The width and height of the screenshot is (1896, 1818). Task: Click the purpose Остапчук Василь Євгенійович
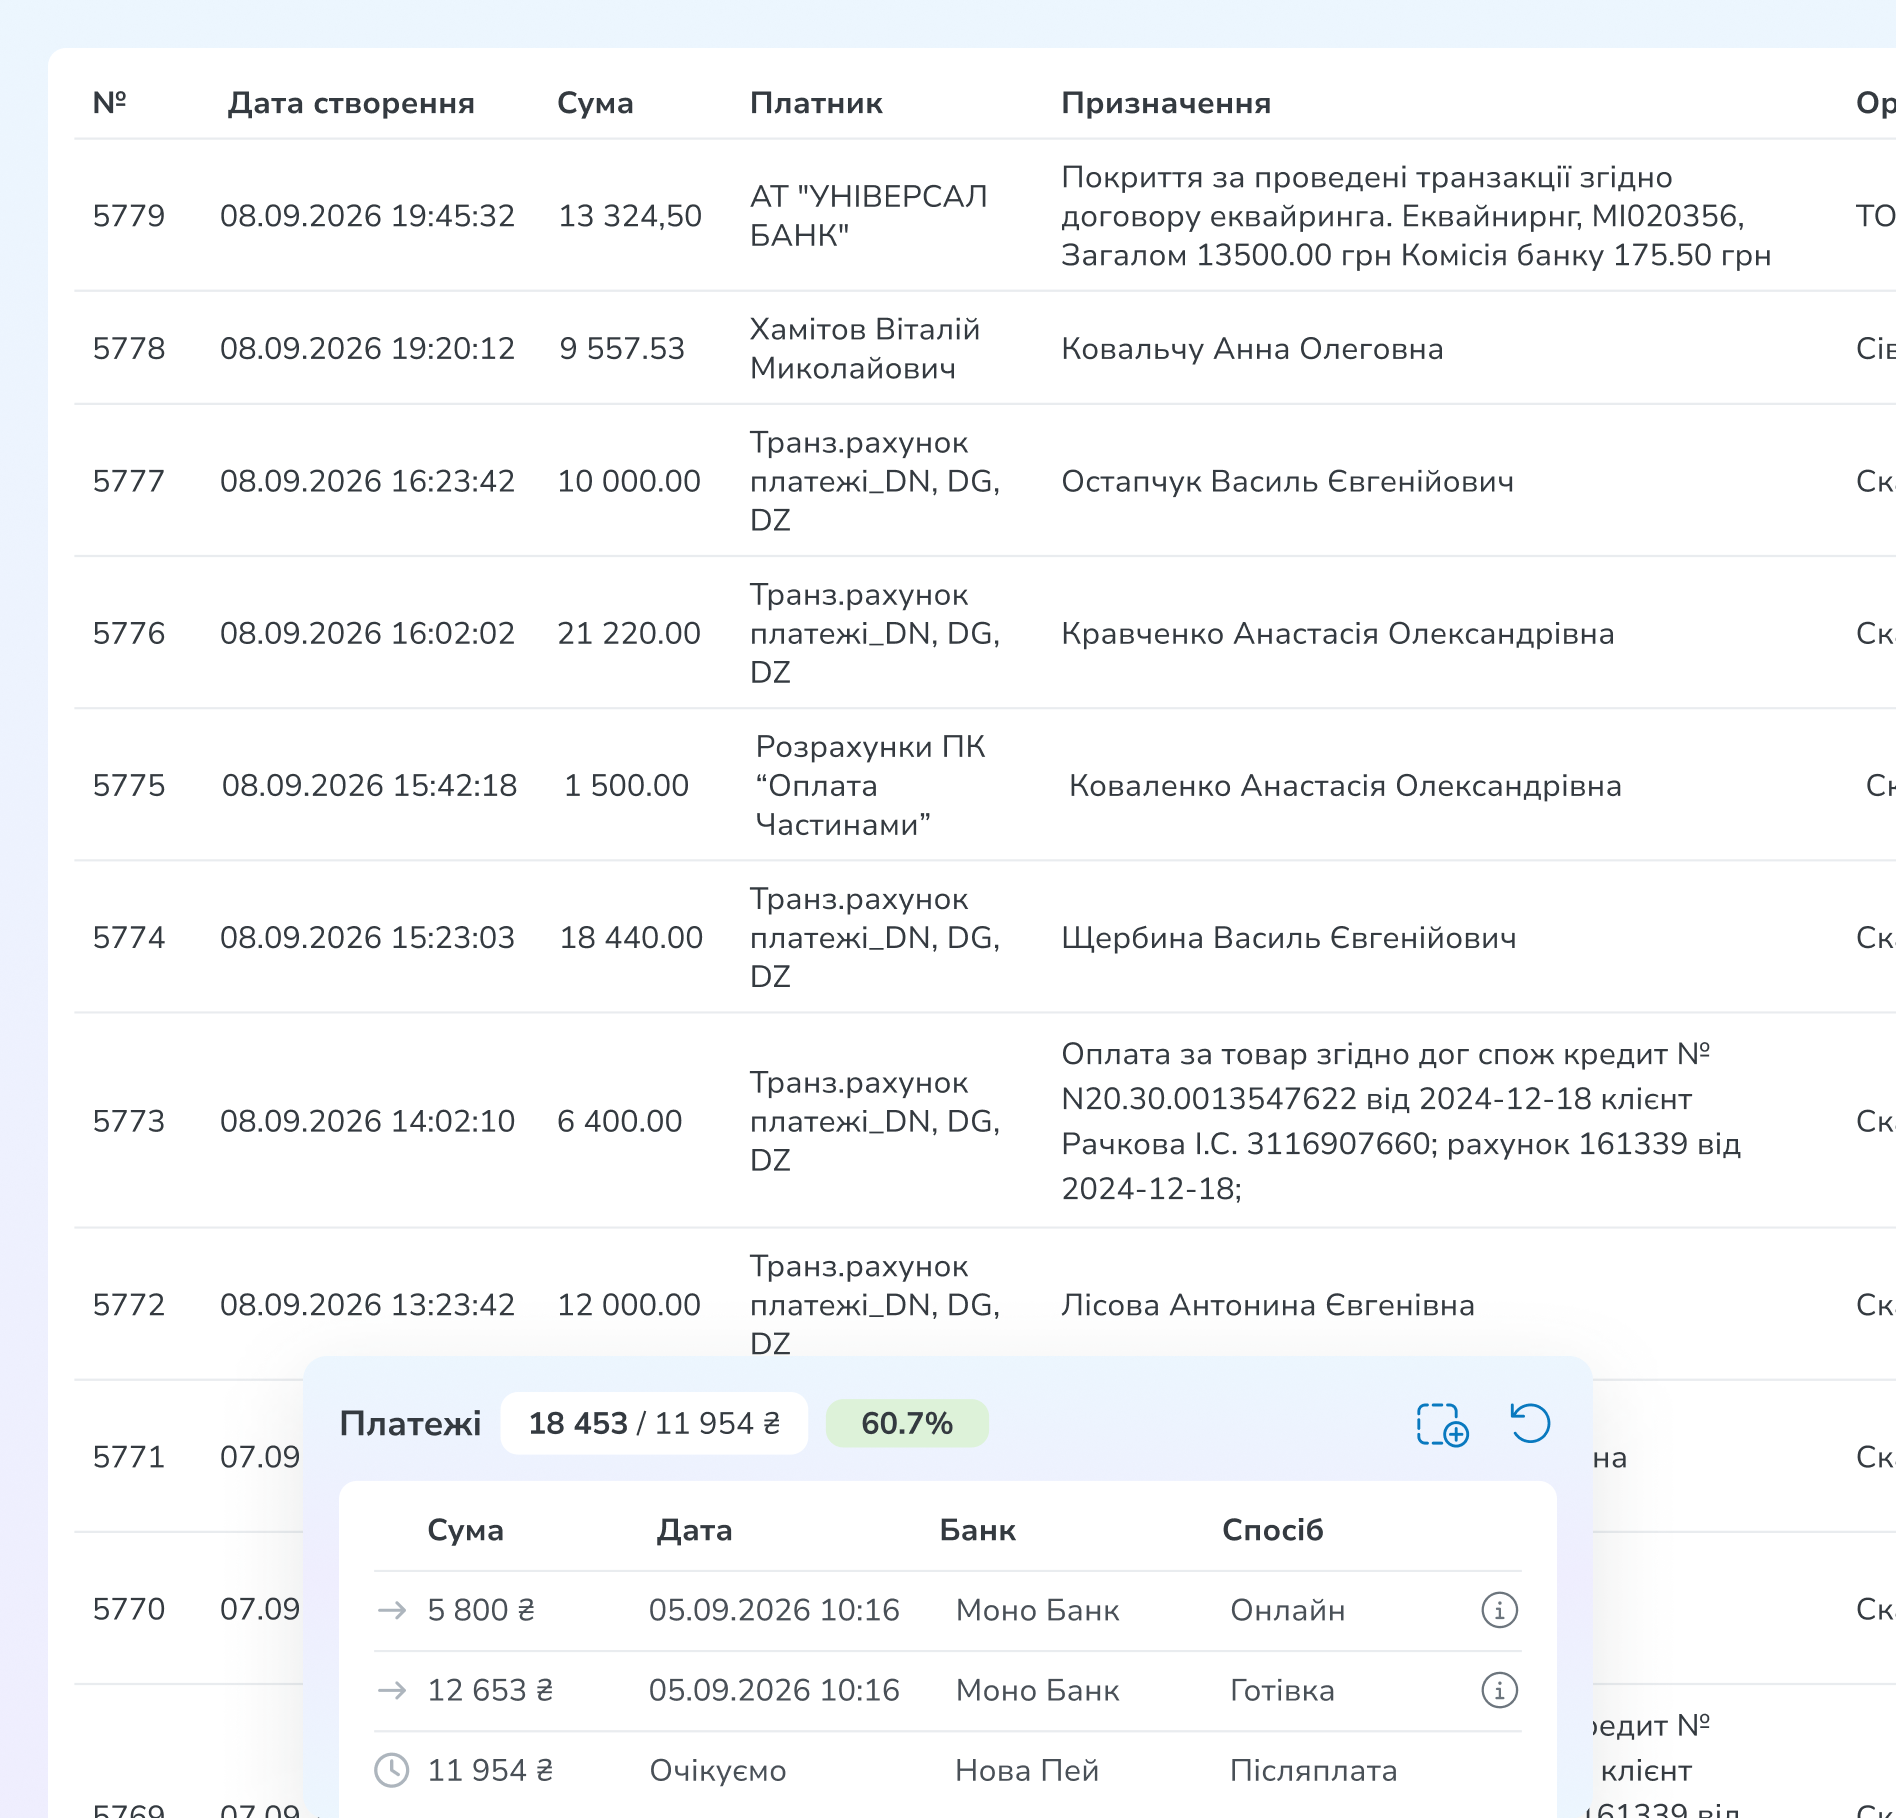1287,481
